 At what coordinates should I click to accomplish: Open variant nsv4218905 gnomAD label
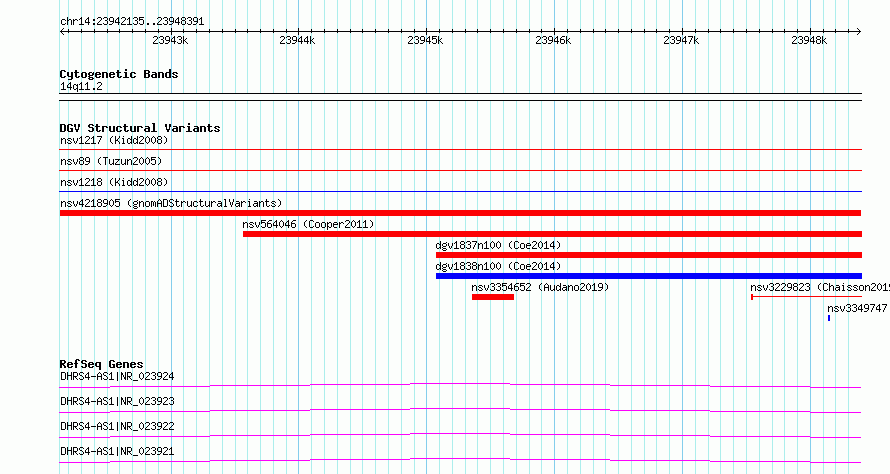pos(171,203)
